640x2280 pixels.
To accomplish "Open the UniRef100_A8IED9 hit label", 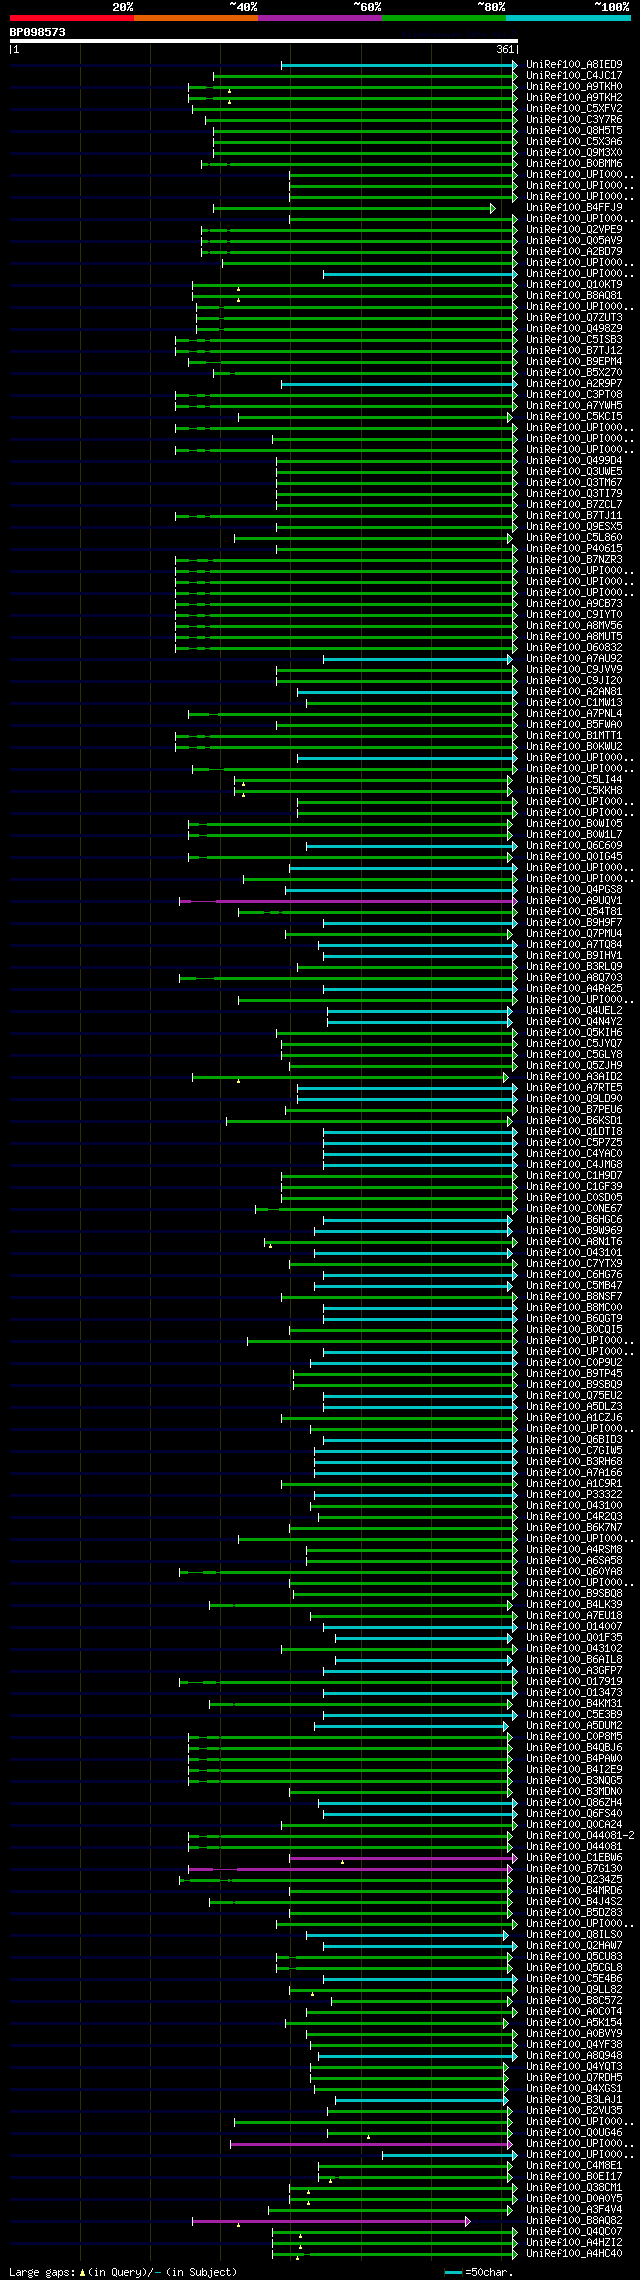I will (x=574, y=65).
